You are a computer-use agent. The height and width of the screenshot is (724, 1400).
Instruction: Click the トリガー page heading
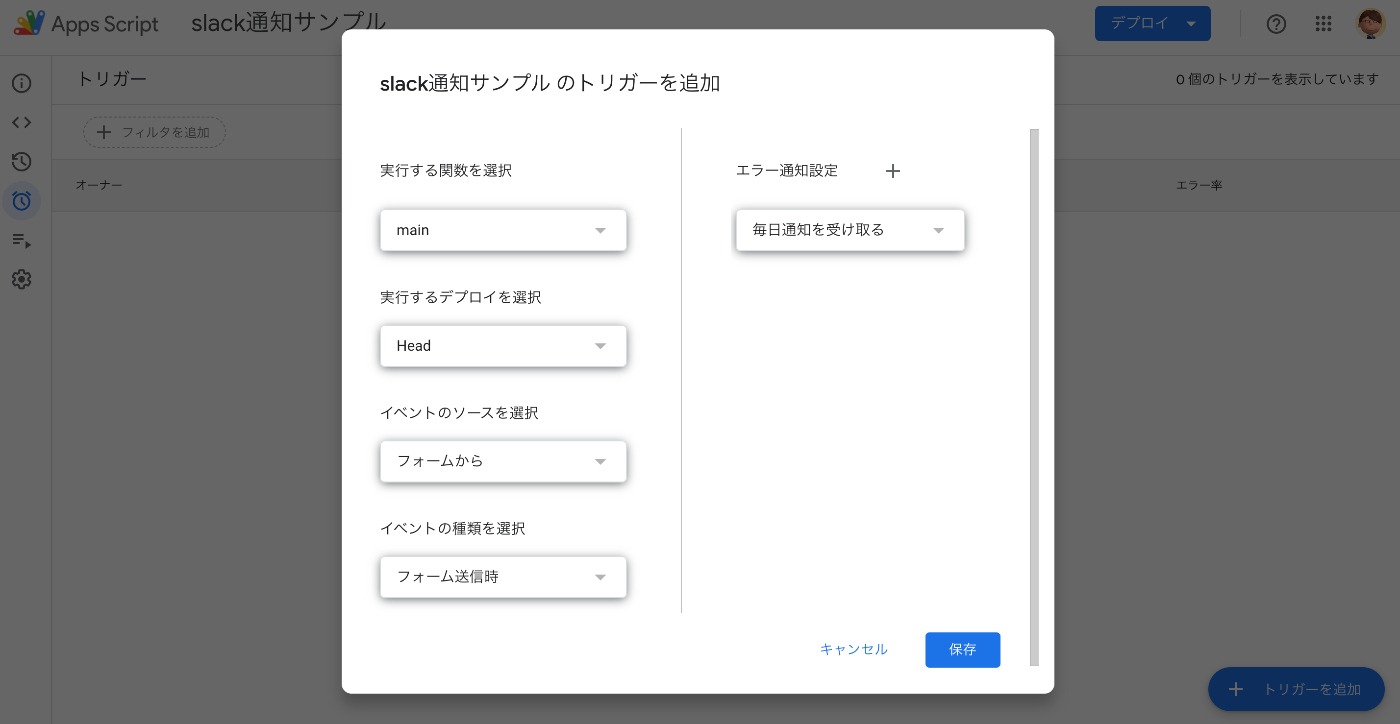pos(112,79)
